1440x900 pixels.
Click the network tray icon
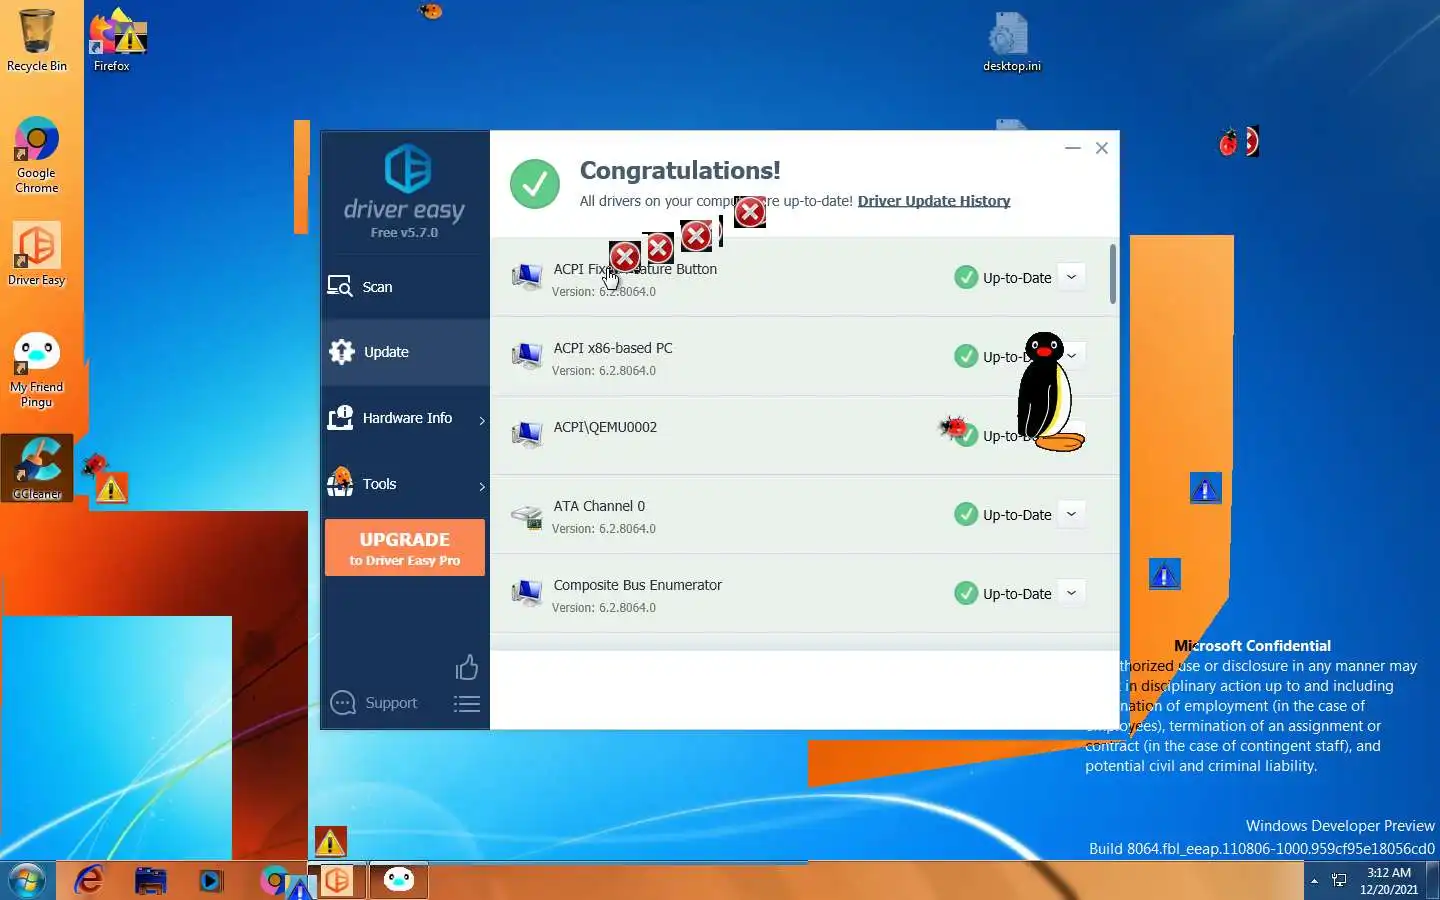coord(1340,881)
